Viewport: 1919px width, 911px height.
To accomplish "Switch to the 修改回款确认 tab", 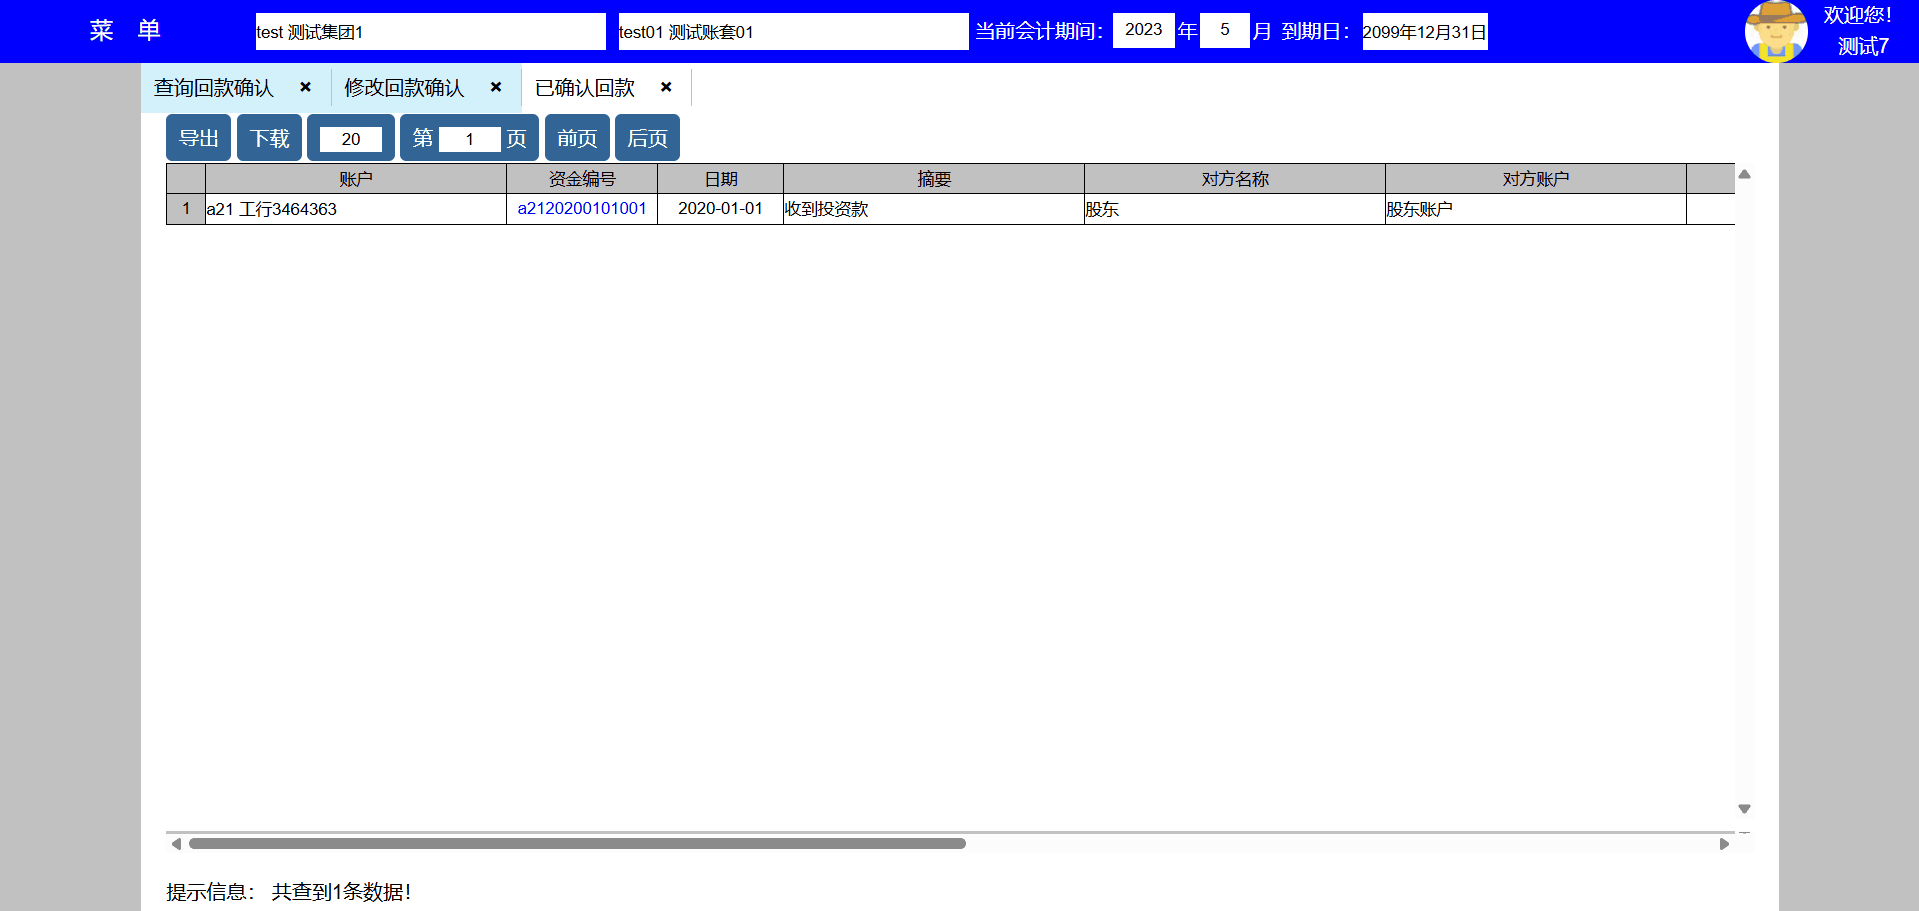I will pos(404,88).
